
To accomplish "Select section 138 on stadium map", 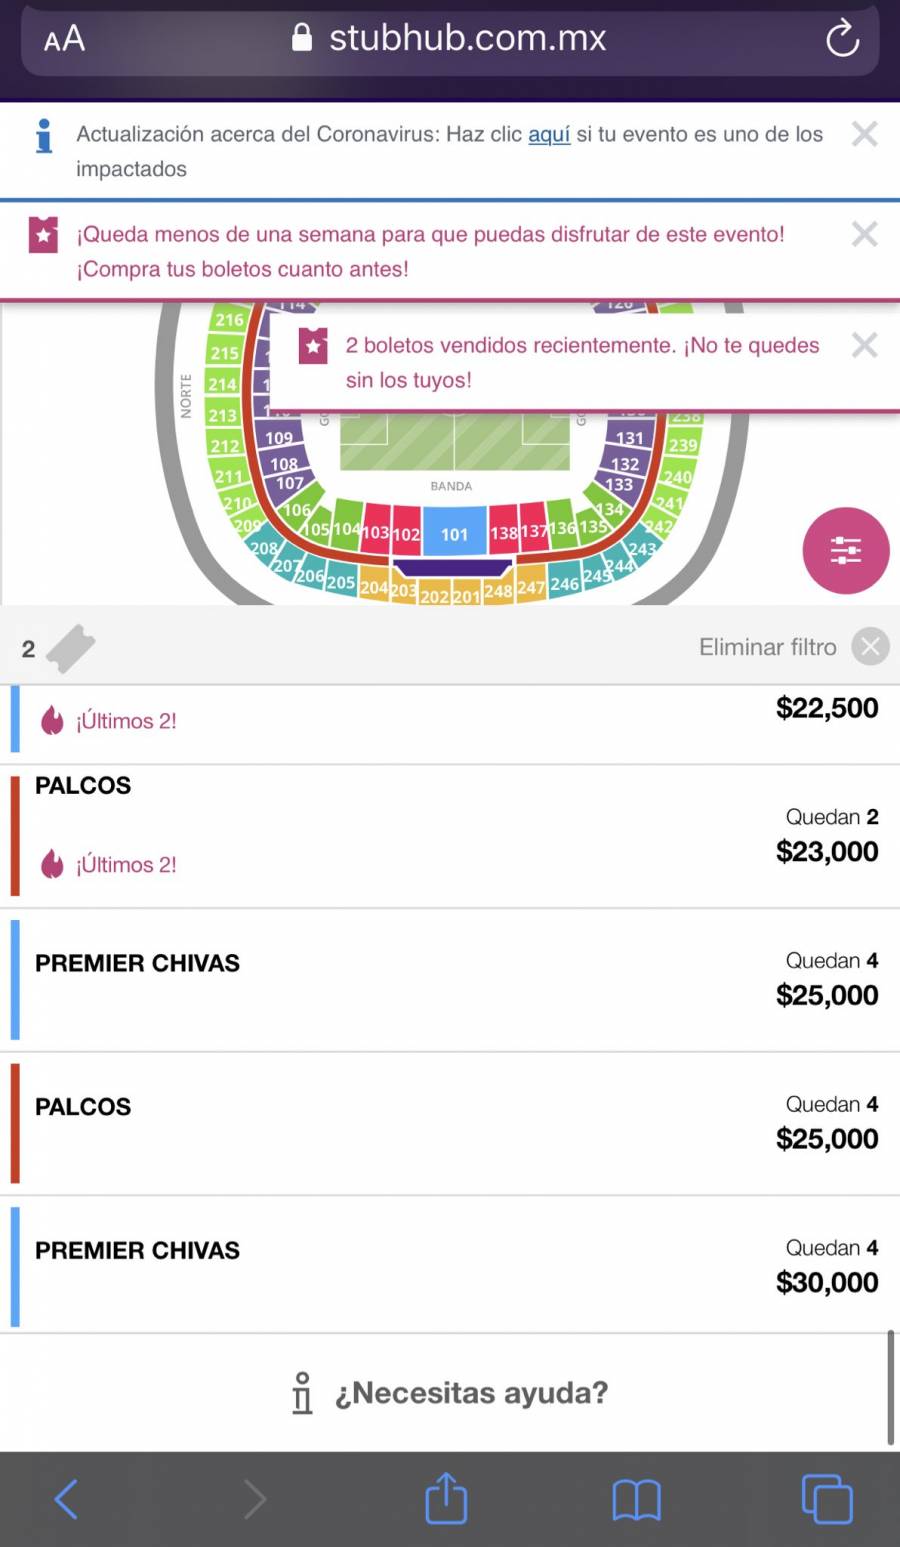I will pyautogui.click(x=503, y=533).
